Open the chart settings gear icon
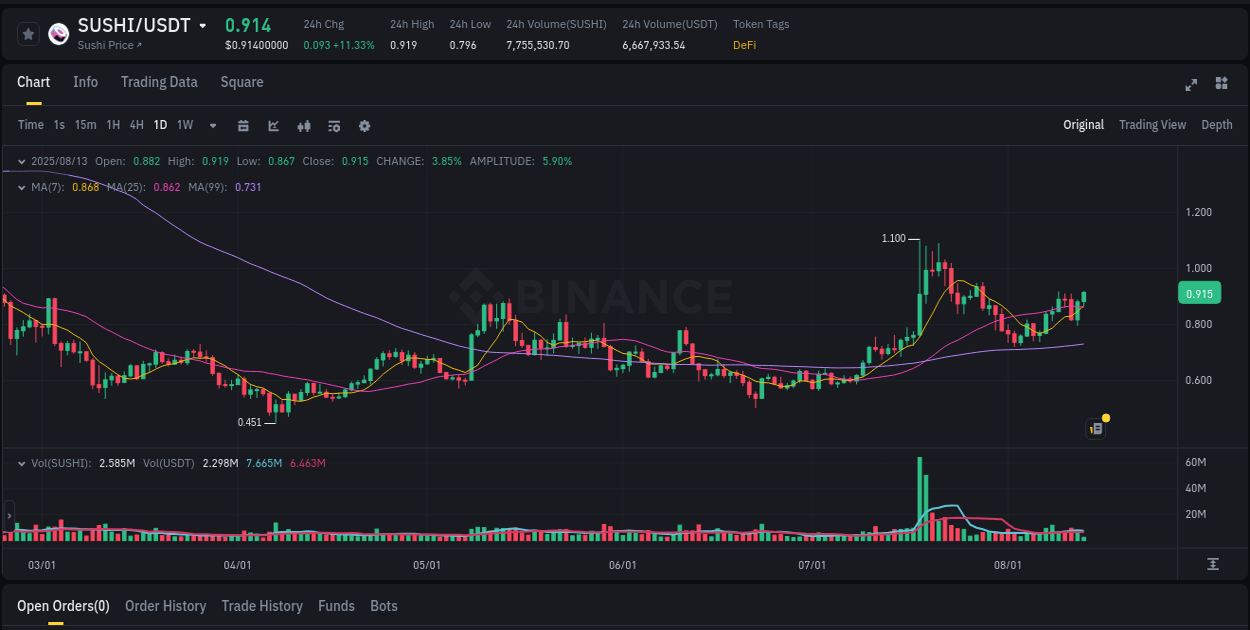The image size is (1250, 630). point(364,125)
